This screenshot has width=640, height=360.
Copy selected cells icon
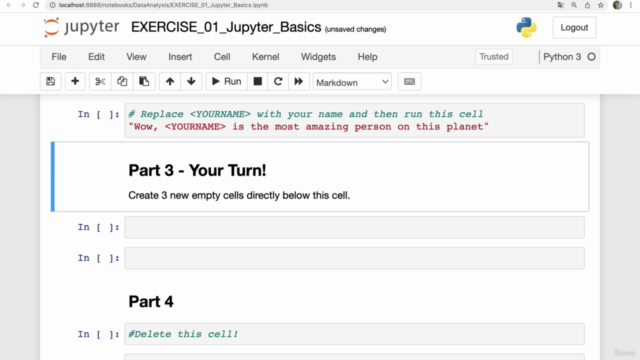pyautogui.click(x=122, y=82)
